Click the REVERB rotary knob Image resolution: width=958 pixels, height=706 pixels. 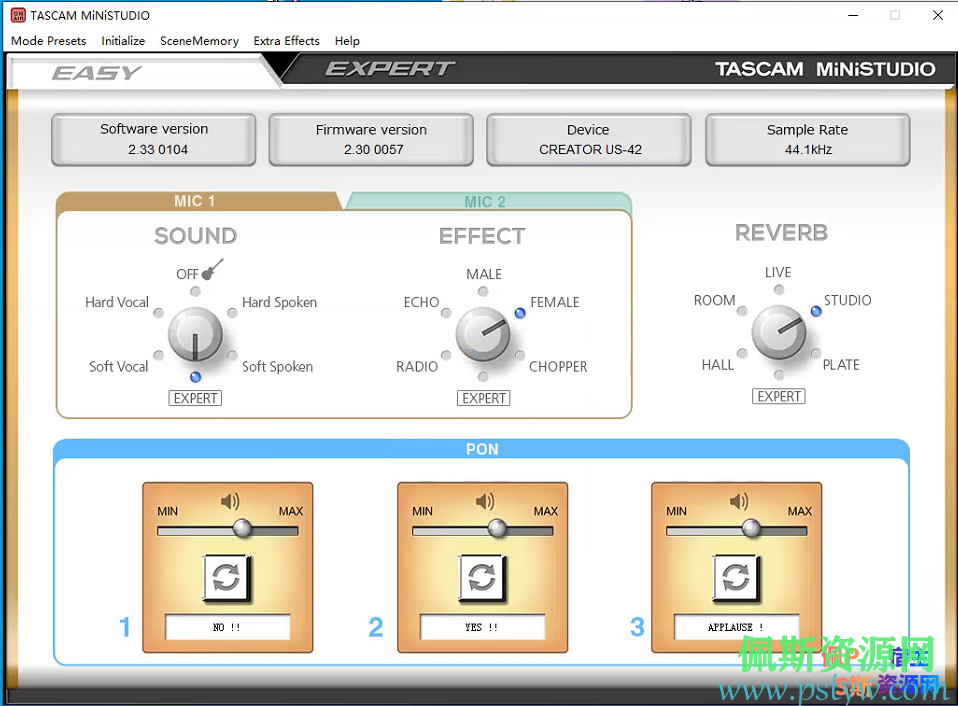pyautogui.click(x=779, y=330)
